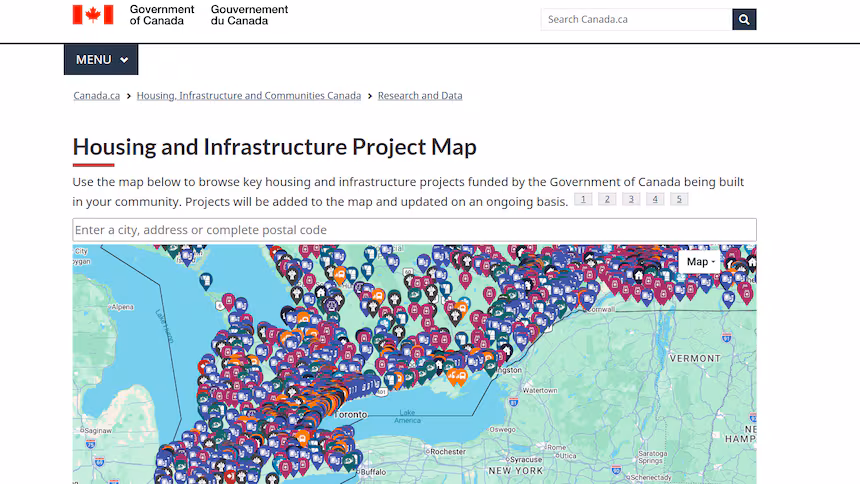The width and height of the screenshot is (860, 484).
Task: Select the large blue marker at Cornwall
Action: (x=588, y=300)
